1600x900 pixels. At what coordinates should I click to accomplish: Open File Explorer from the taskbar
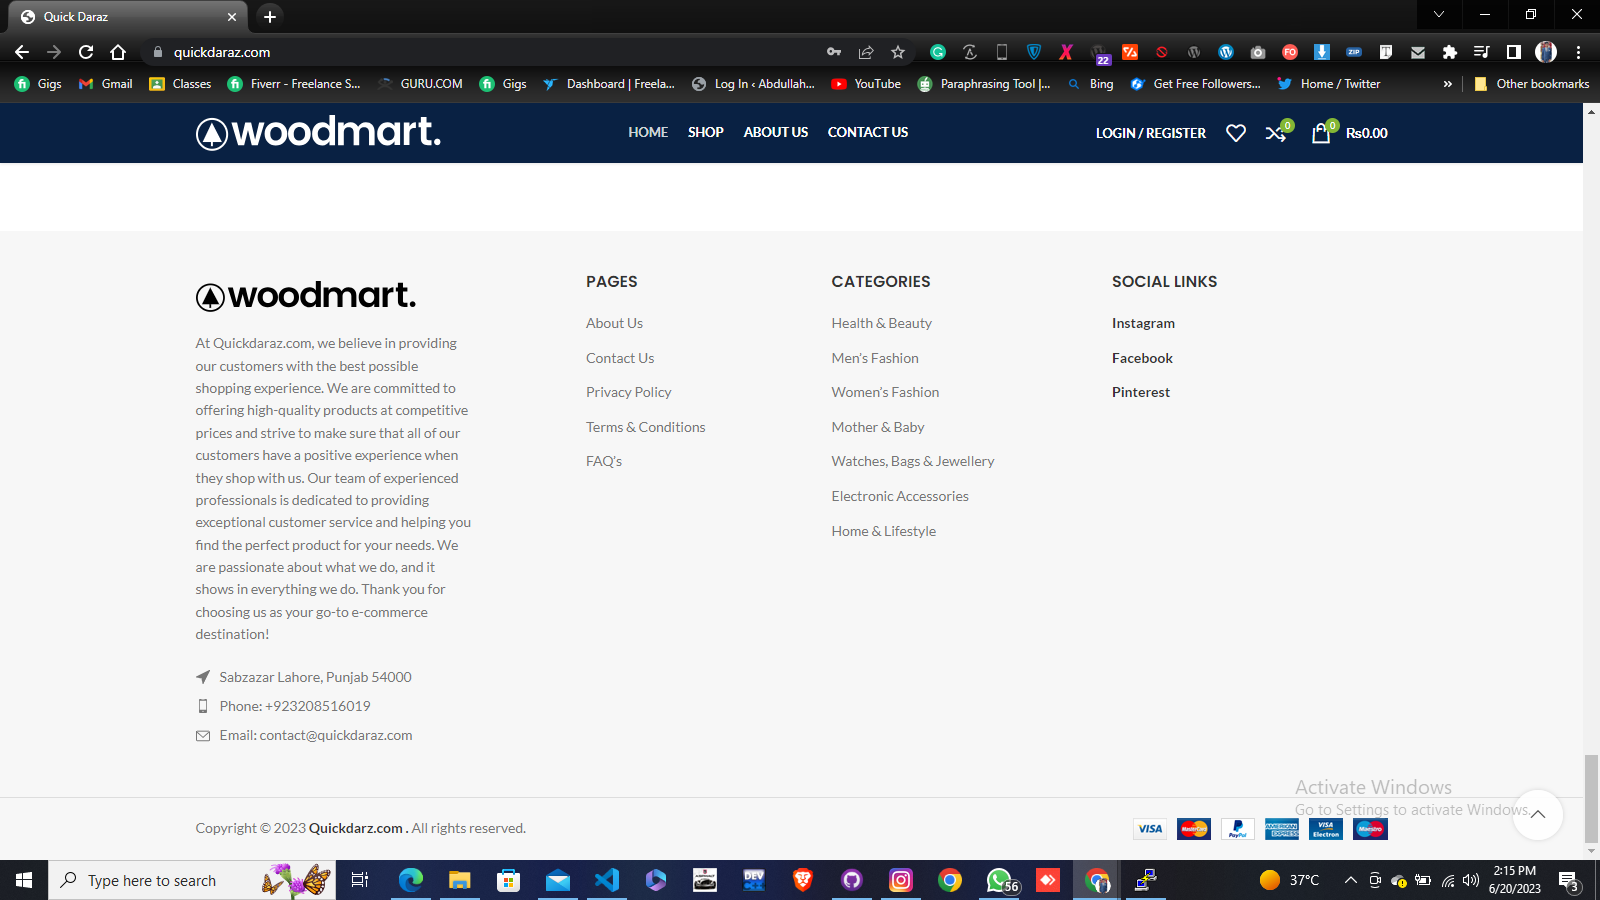click(460, 880)
